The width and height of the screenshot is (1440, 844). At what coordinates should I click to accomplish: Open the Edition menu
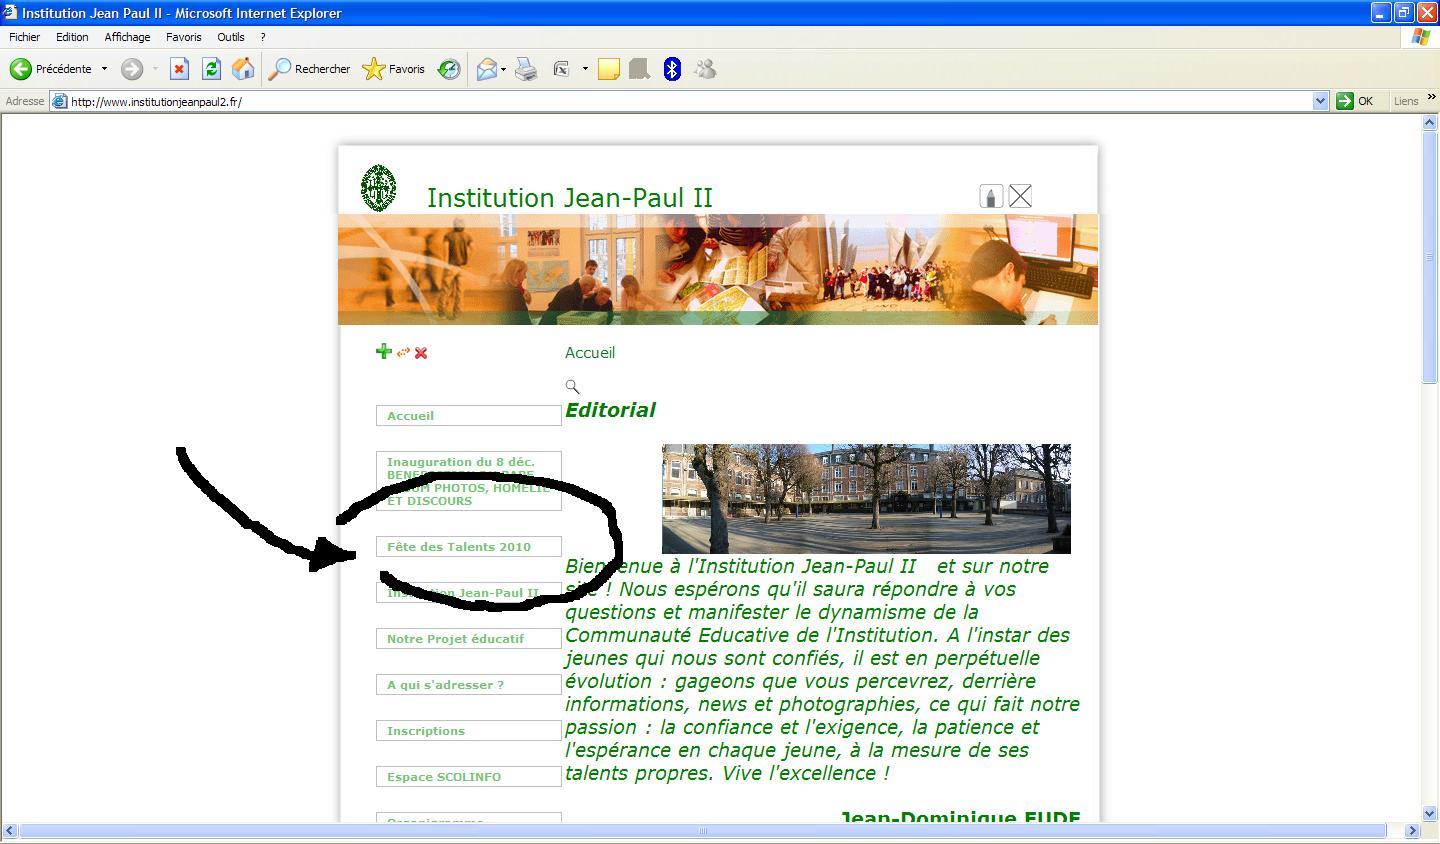[72, 37]
